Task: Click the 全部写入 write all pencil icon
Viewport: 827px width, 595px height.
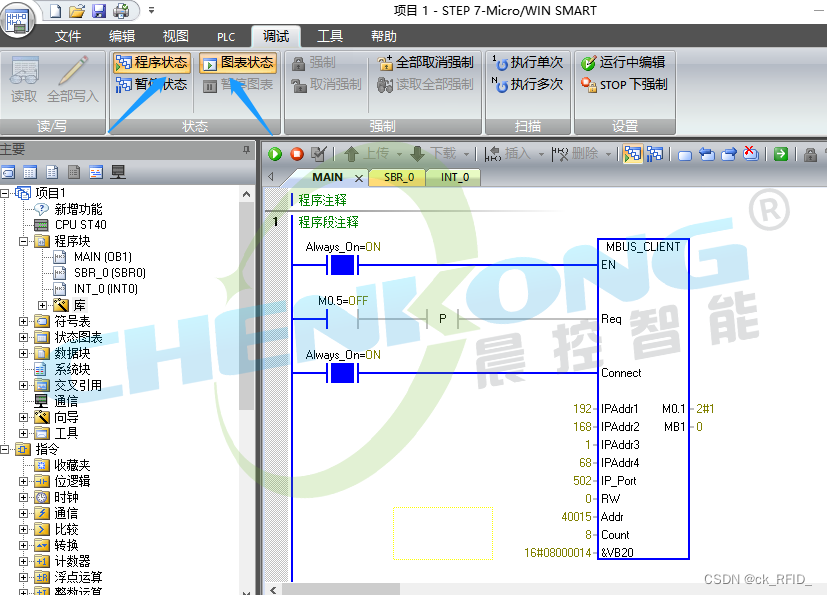Action: click(73, 79)
